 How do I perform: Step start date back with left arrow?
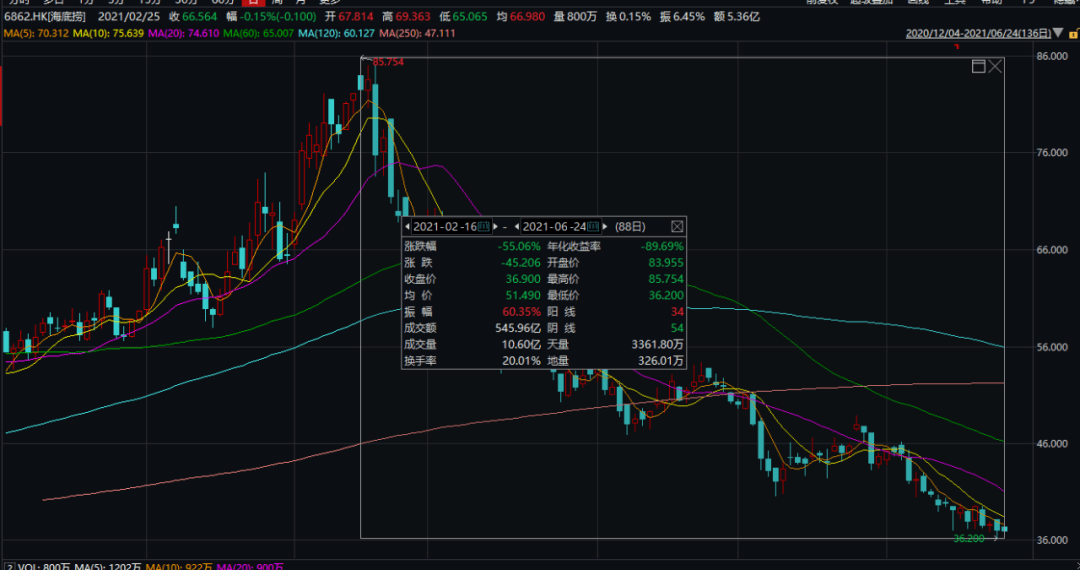coord(407,226)
